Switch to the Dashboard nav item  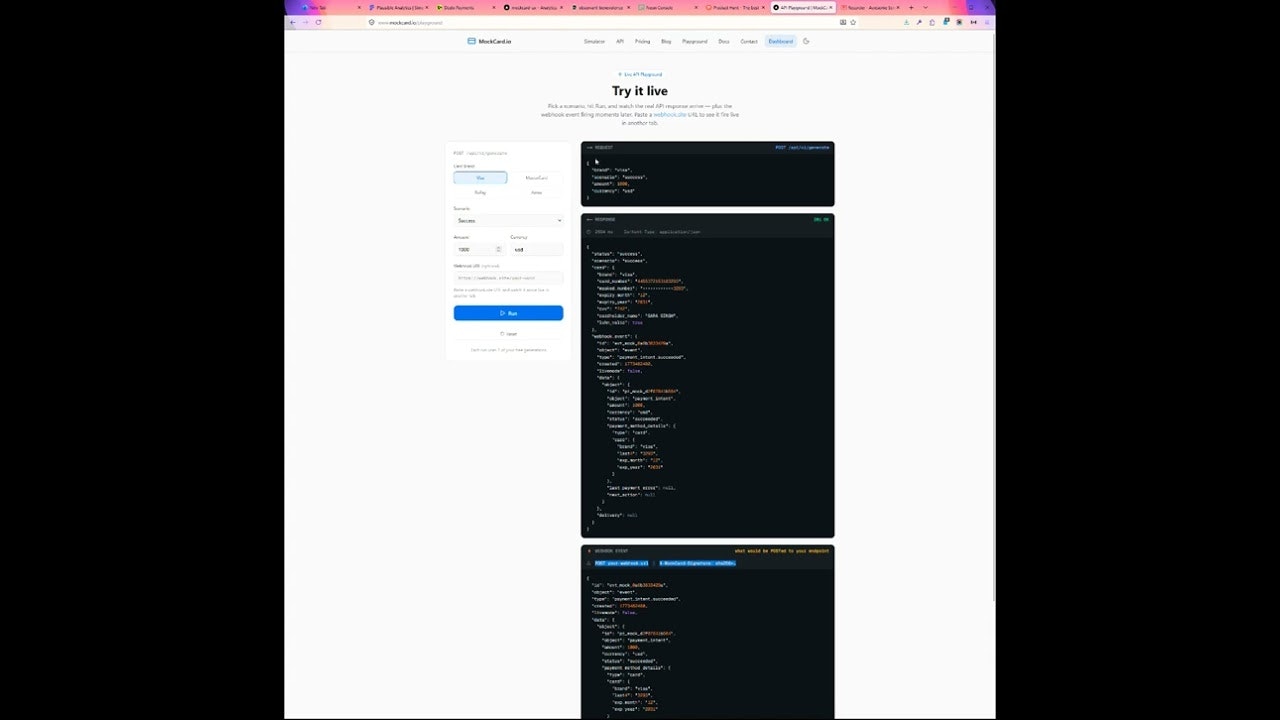(780, 41)
